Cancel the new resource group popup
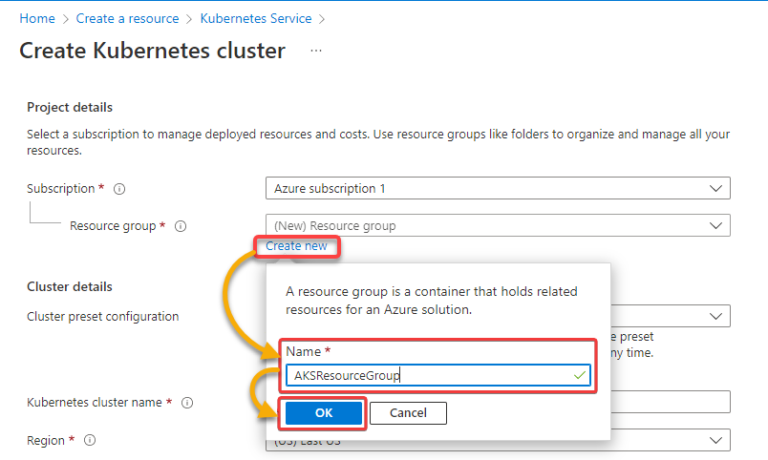The height and width of the screenshot is (460, 768). (x=408, y=413)
